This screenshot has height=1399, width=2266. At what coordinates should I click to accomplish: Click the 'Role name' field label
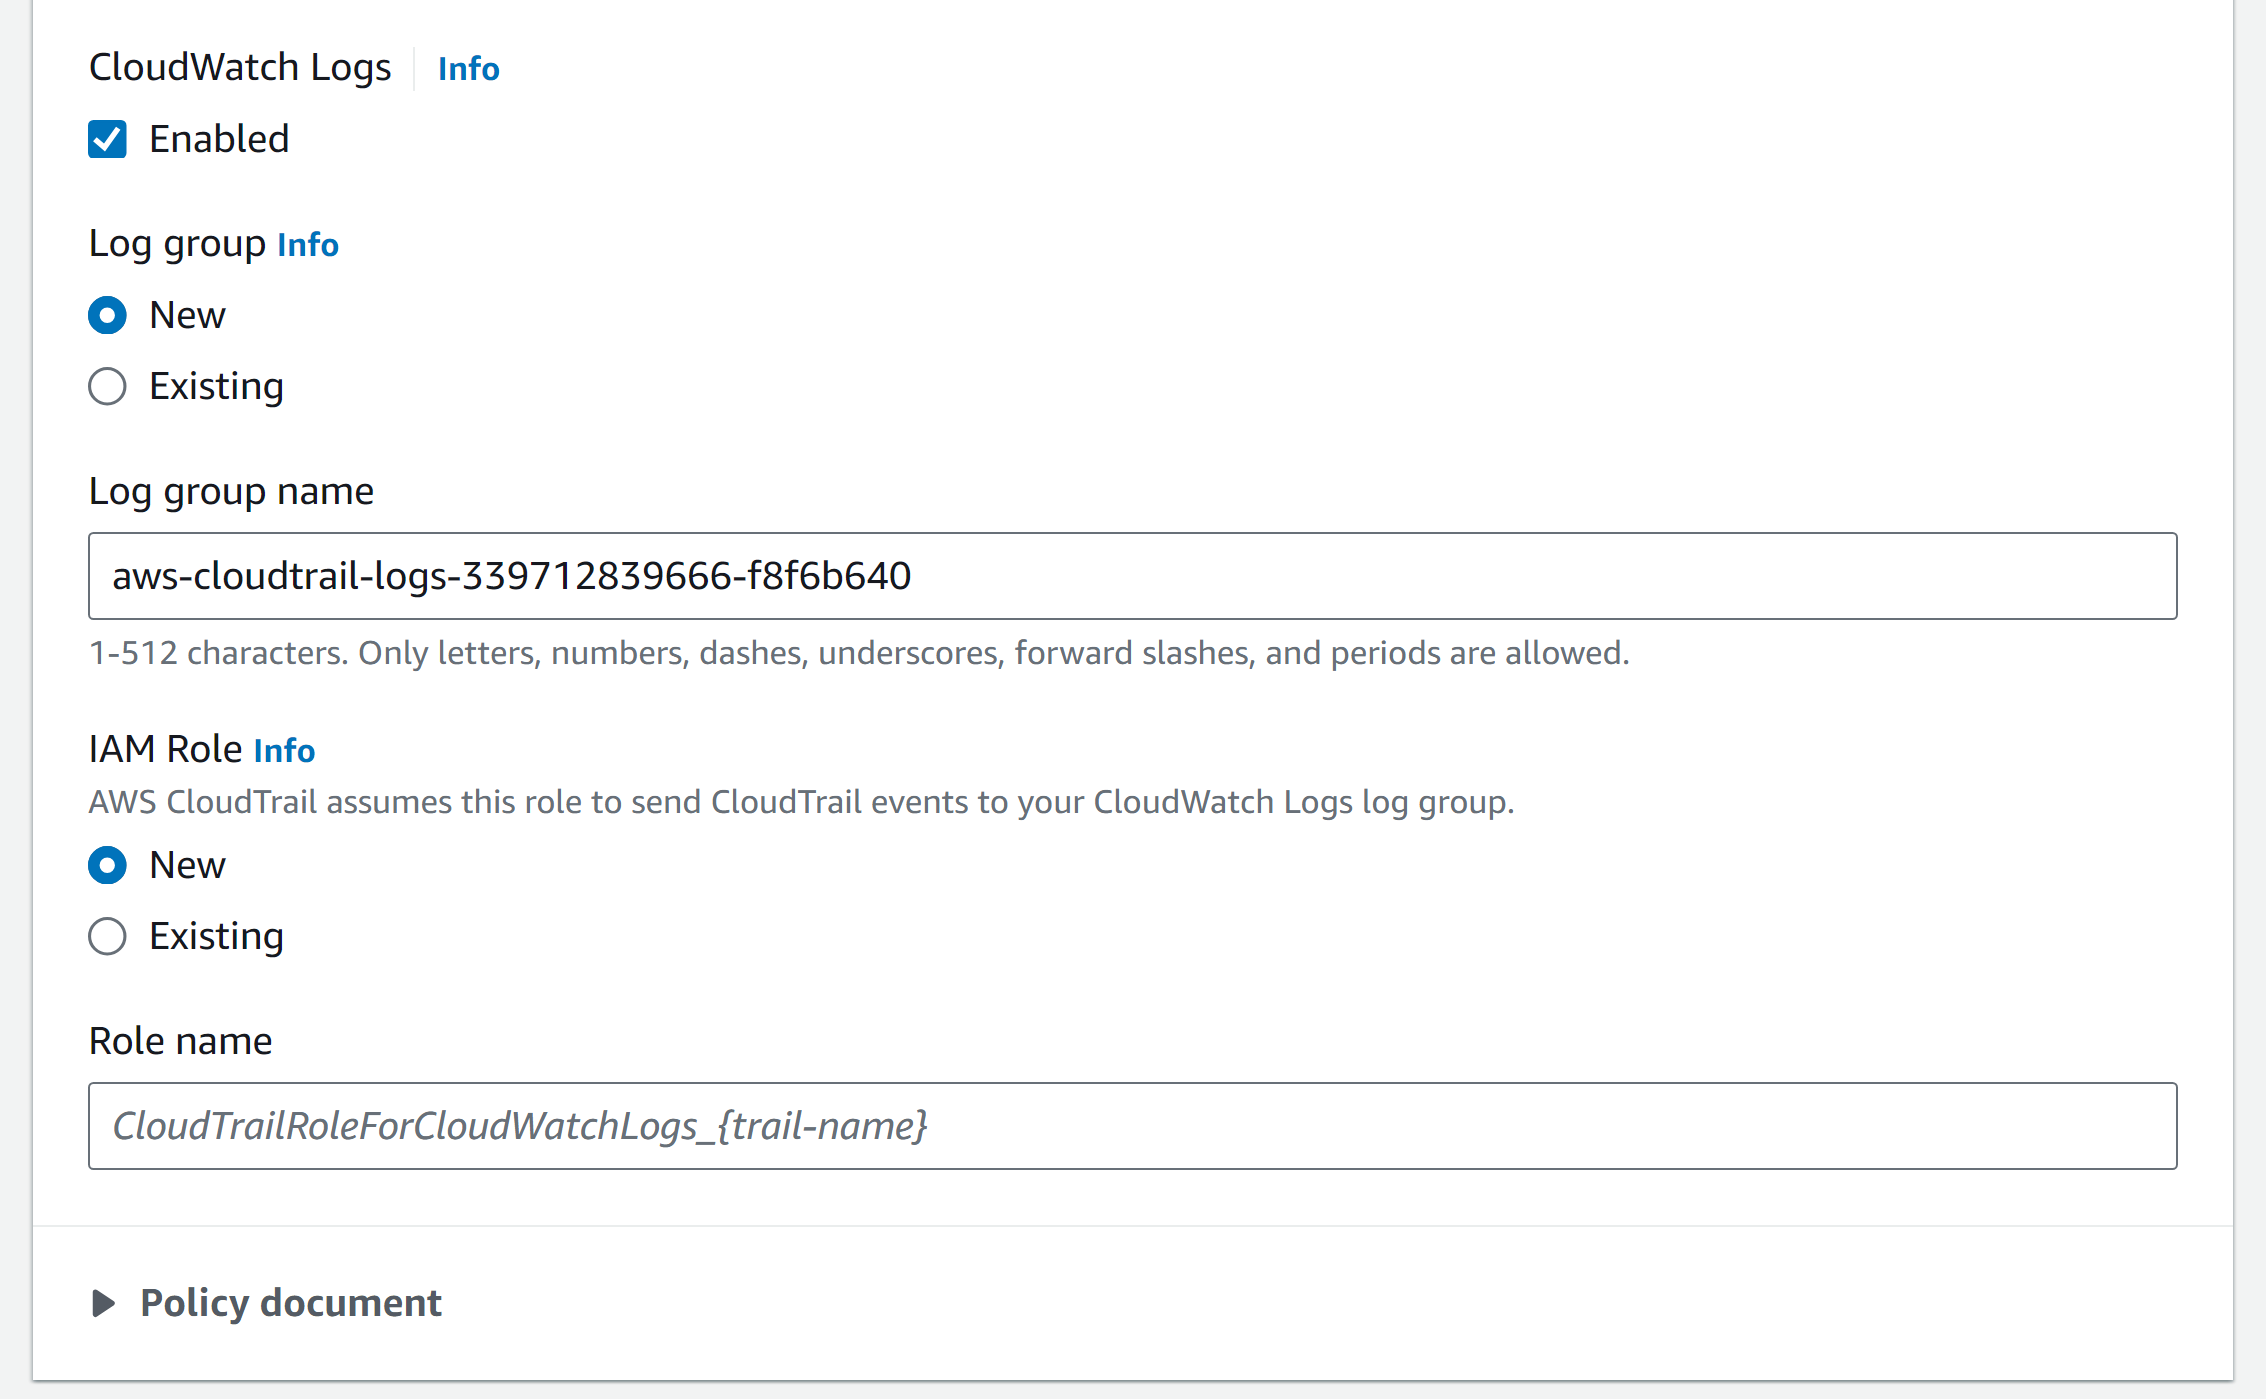pyautogui.click(x=180, y=1041)
